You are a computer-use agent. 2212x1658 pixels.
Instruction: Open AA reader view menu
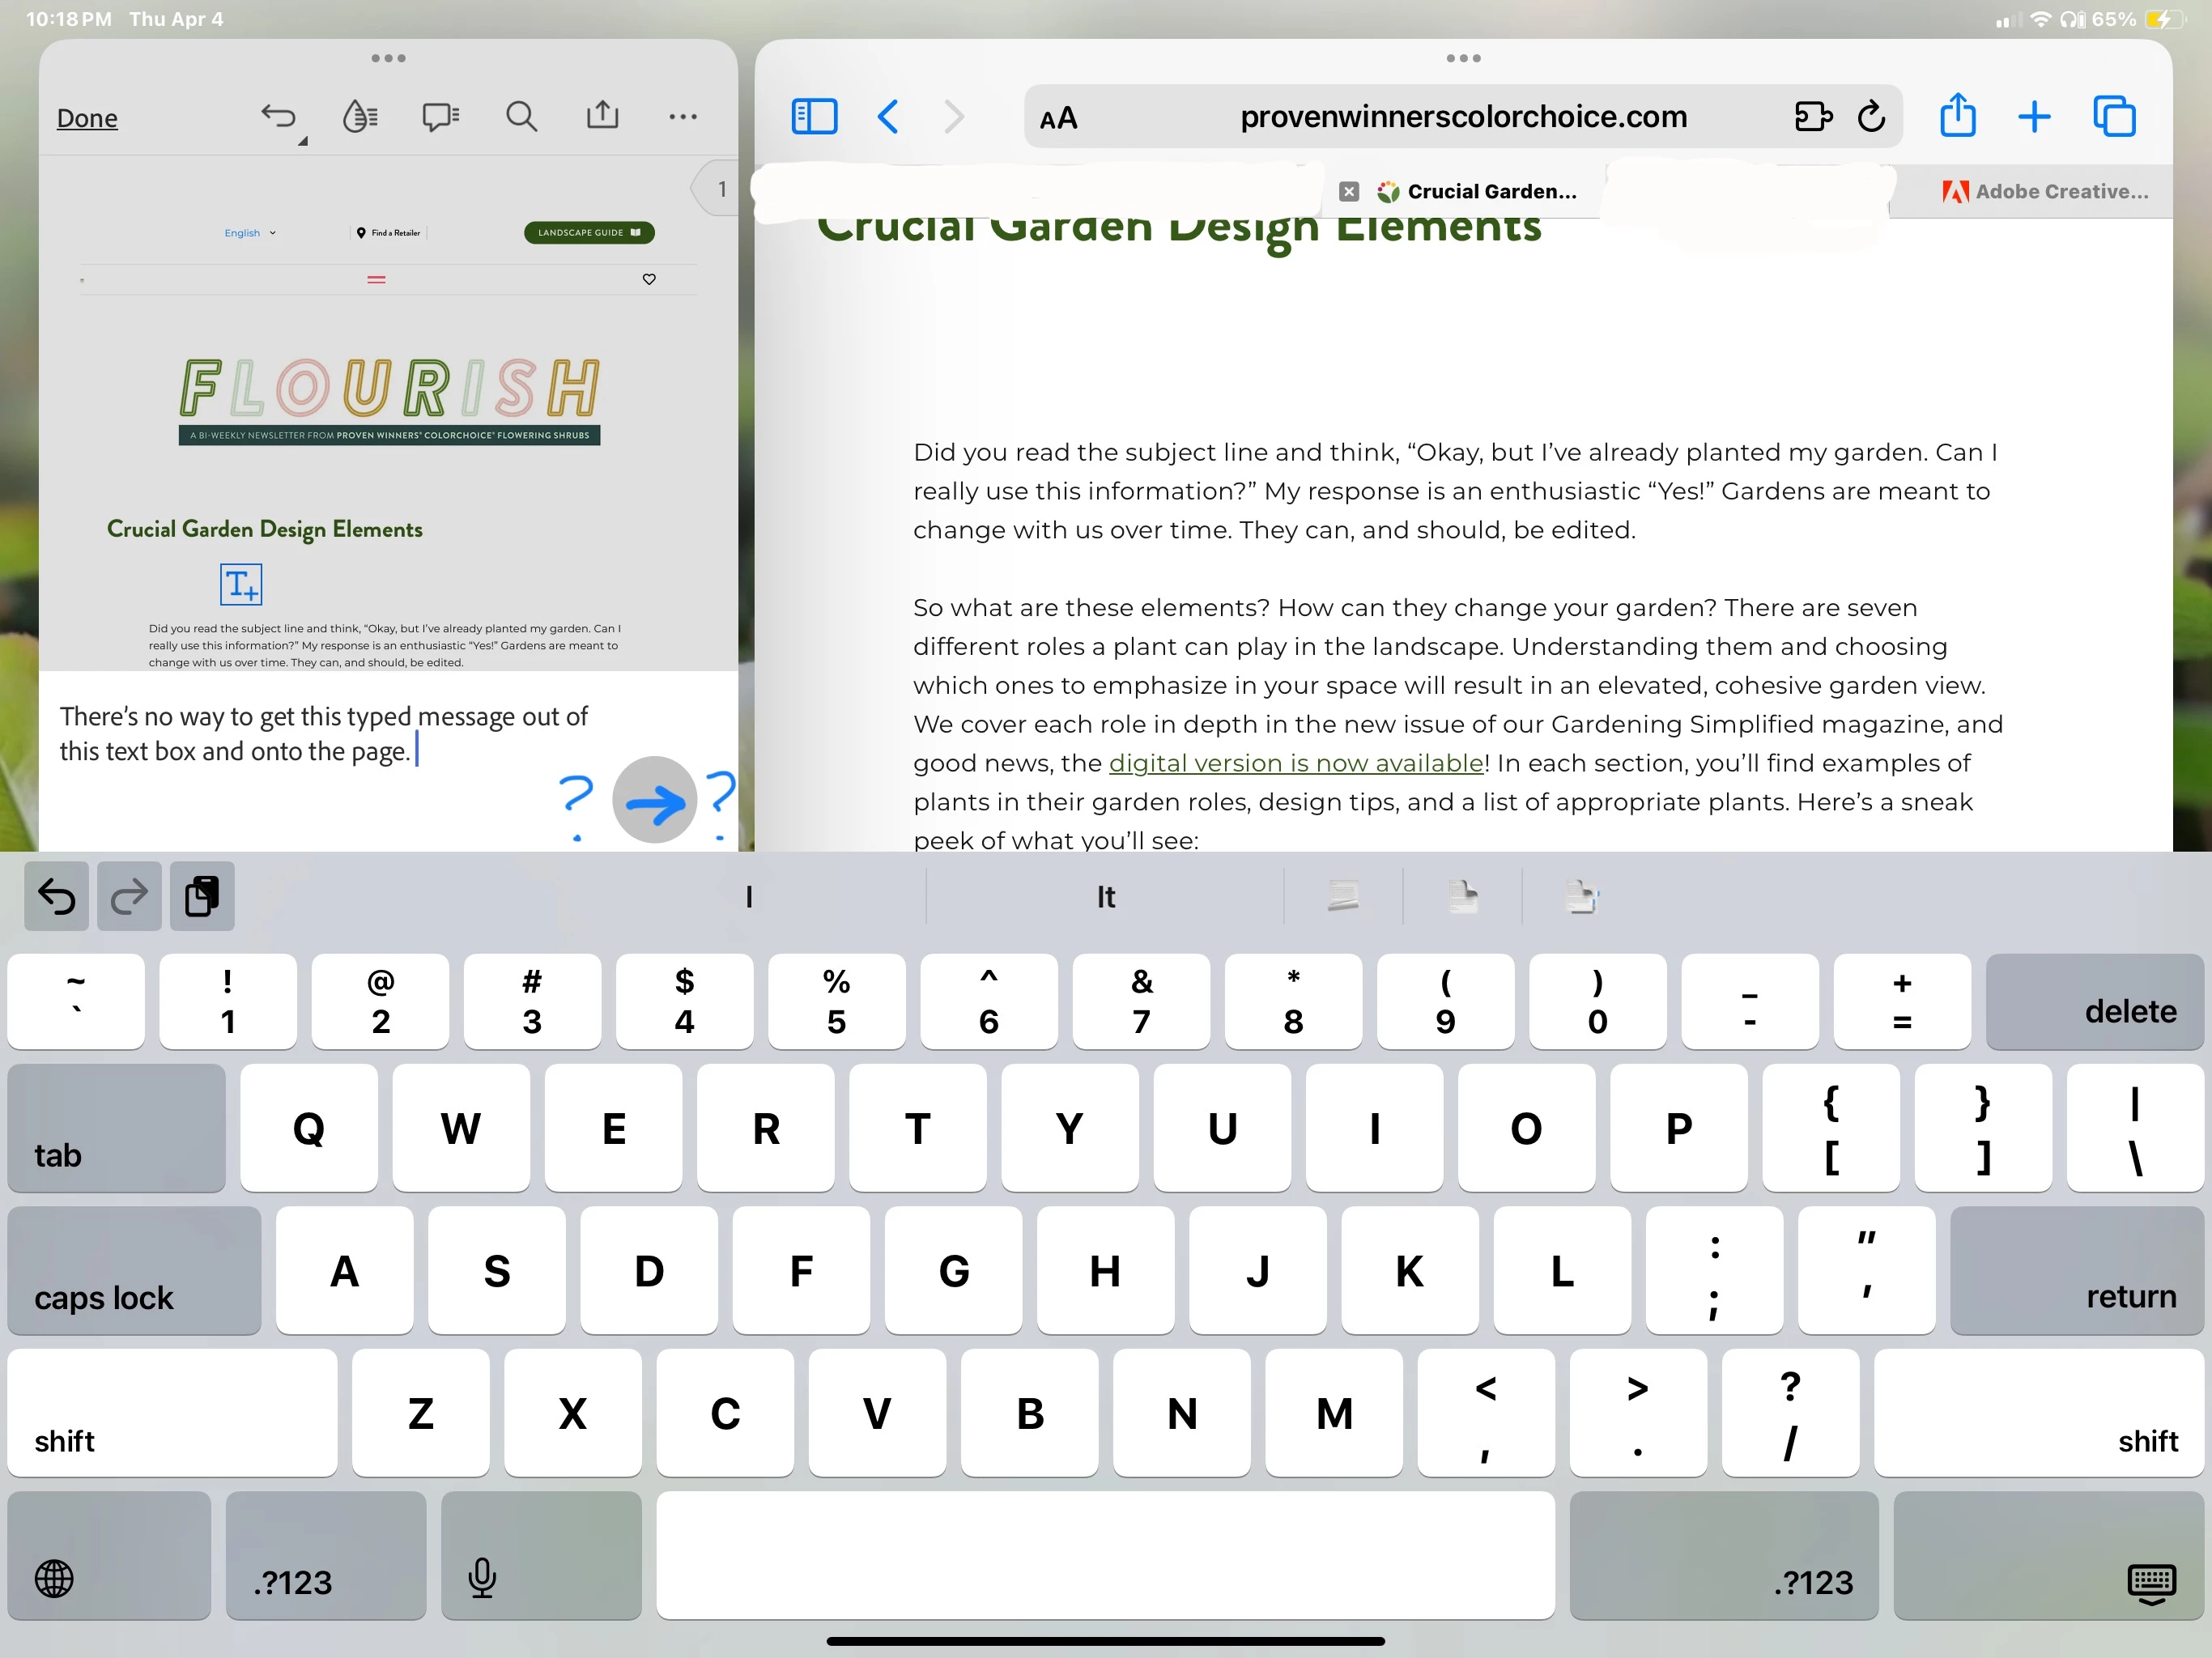[1058, 119]
